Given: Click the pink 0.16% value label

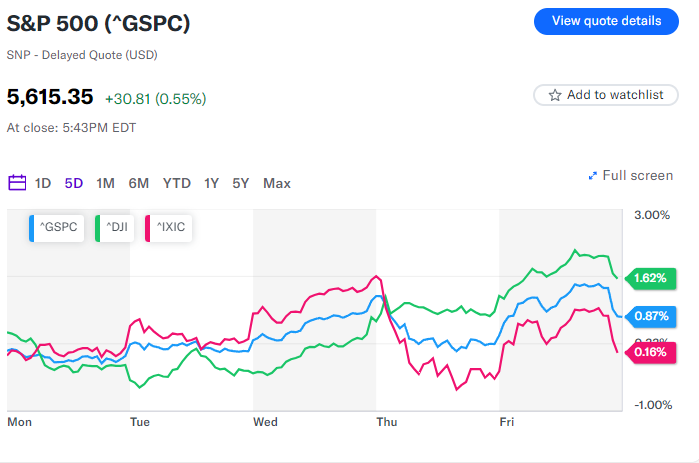Looking at the screenshot, I should [649, 352].
